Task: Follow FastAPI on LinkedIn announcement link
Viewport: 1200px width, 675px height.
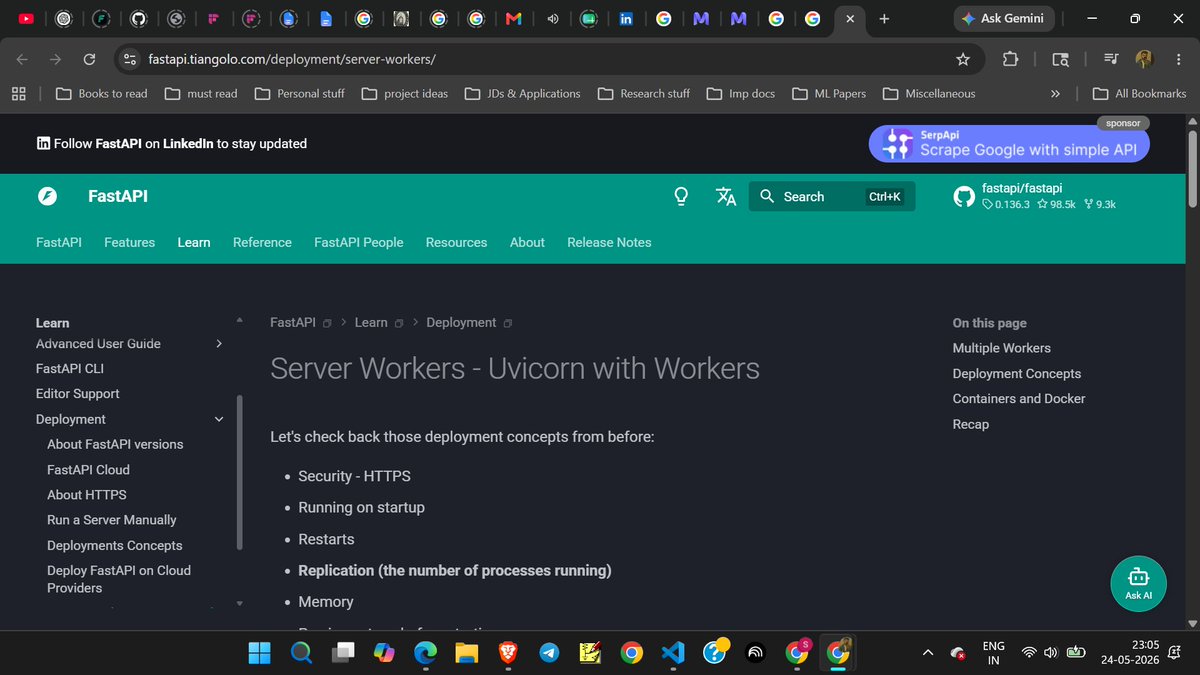Action: pyautogui.click(x=172, y=143)
